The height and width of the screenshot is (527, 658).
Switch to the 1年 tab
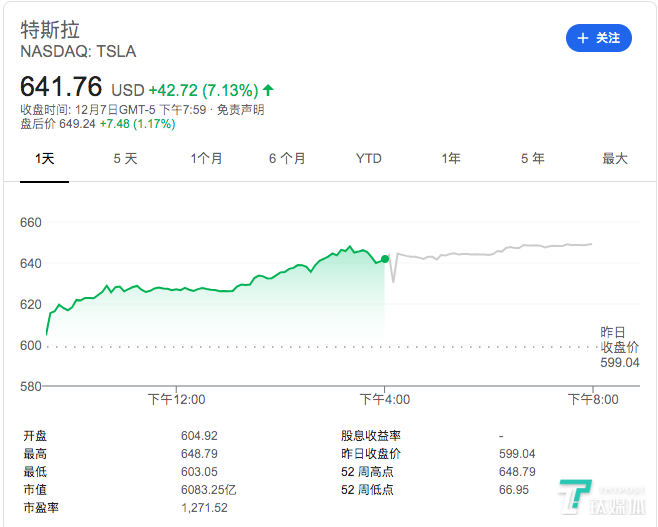[451, 158]
